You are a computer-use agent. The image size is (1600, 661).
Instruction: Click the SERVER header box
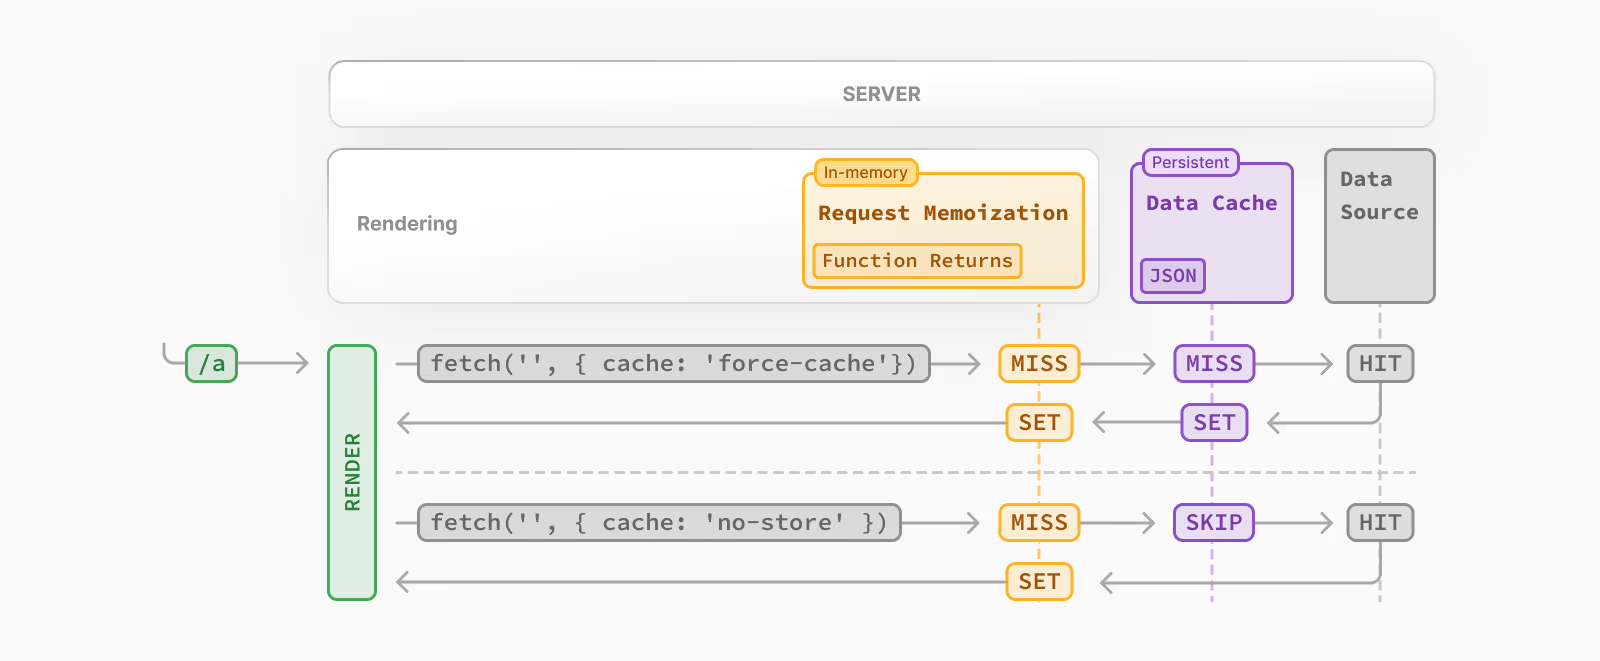click(x=881, y=94)
